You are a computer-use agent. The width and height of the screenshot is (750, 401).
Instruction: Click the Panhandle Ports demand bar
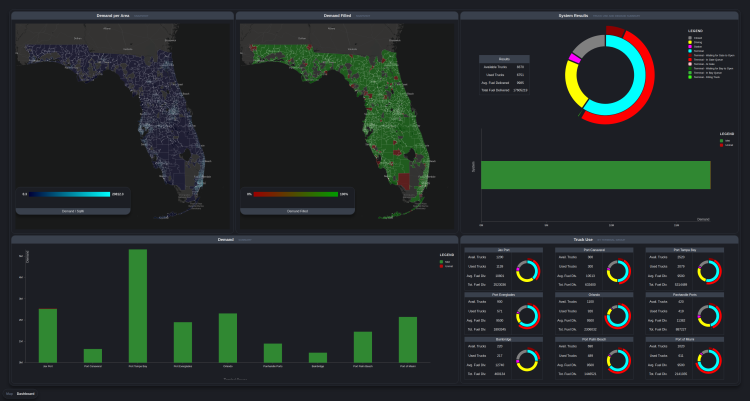(273, 353)
